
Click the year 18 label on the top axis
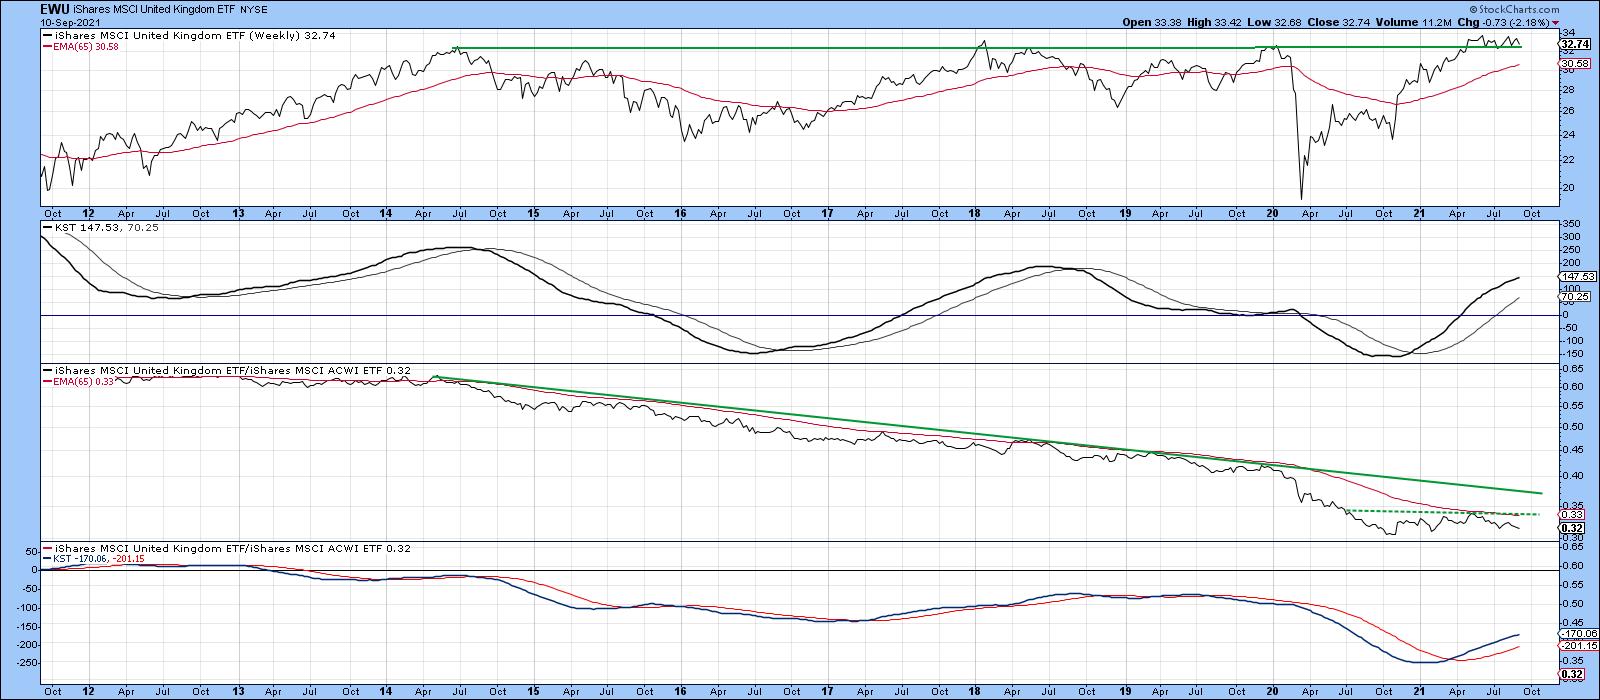[x=975, y=213]
